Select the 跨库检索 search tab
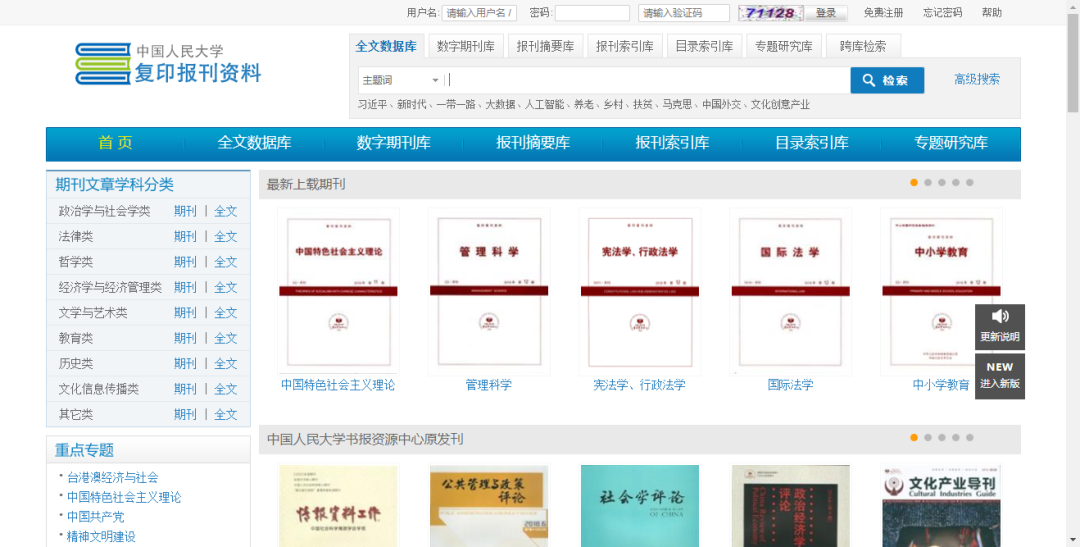1080x547 pixels. point(863,46)
